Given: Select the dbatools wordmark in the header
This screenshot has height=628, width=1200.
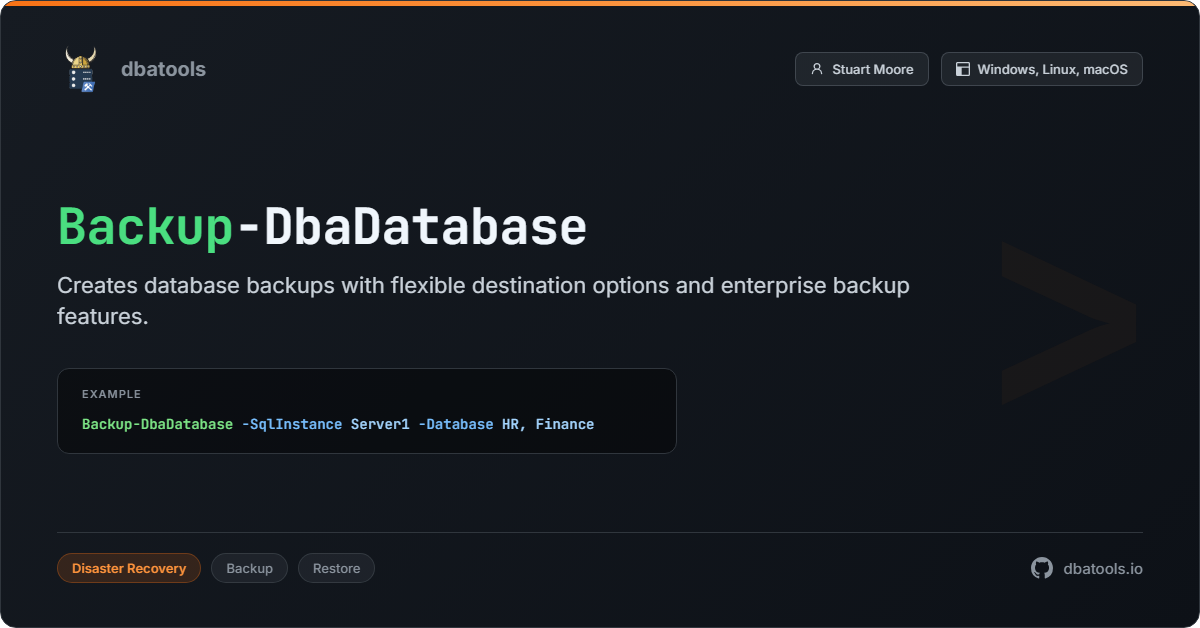Looking at the screenshot, I should pyautogui.click(x=163, y=69).
